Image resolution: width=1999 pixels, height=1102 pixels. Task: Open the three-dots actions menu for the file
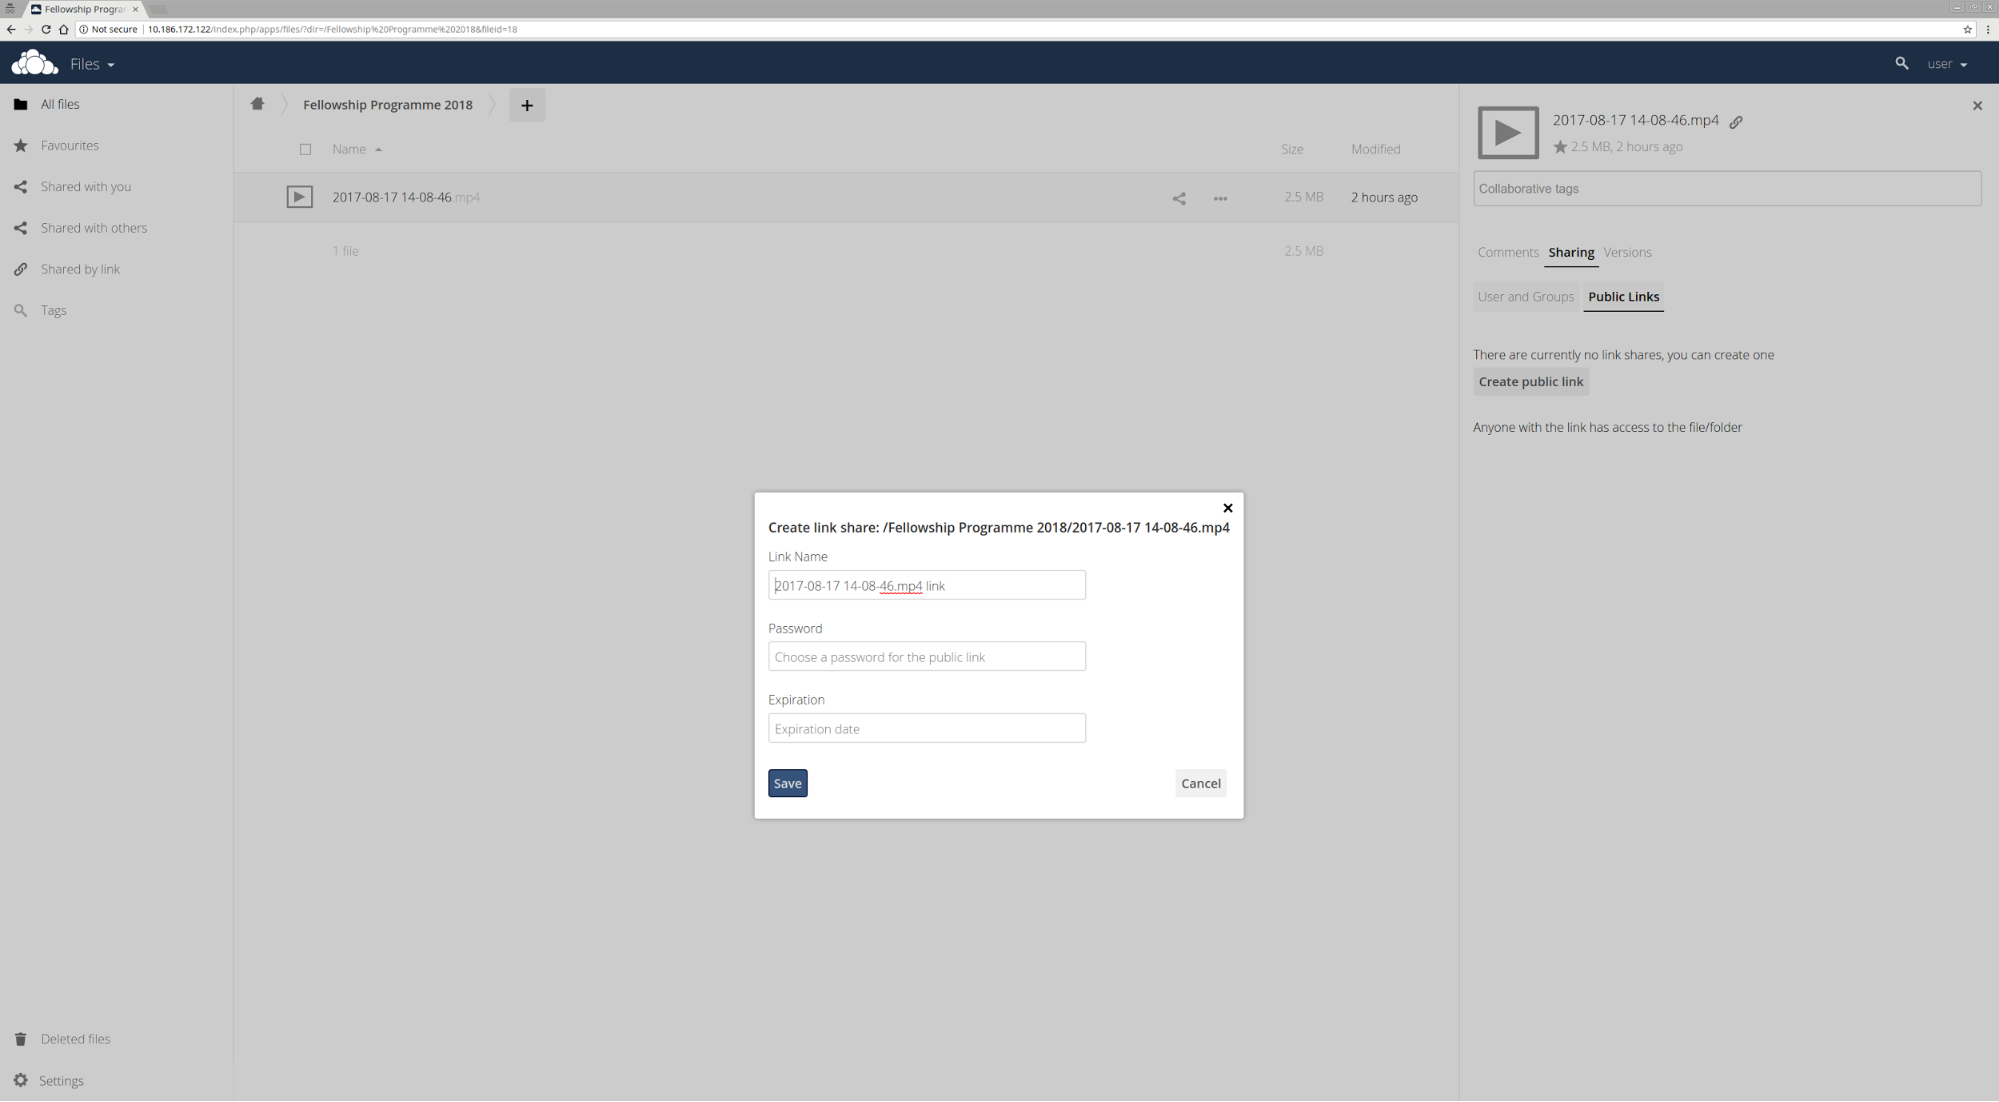click(x=1220, y=198)
